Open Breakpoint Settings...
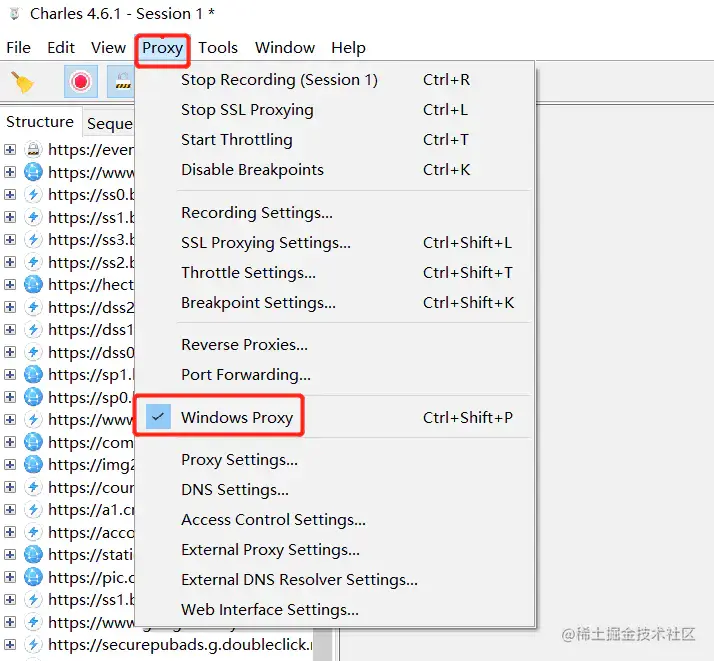 334,303
